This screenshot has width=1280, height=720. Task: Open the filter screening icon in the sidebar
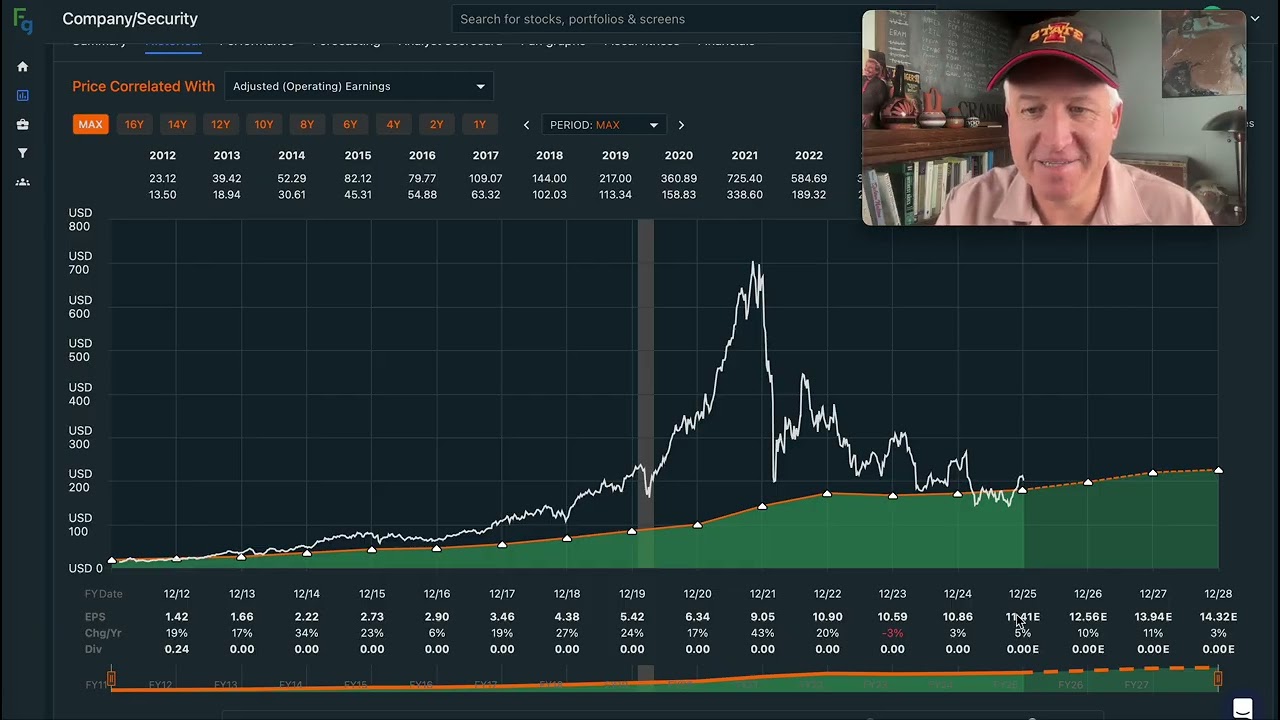pyautogui.click(x=23, y=153)
